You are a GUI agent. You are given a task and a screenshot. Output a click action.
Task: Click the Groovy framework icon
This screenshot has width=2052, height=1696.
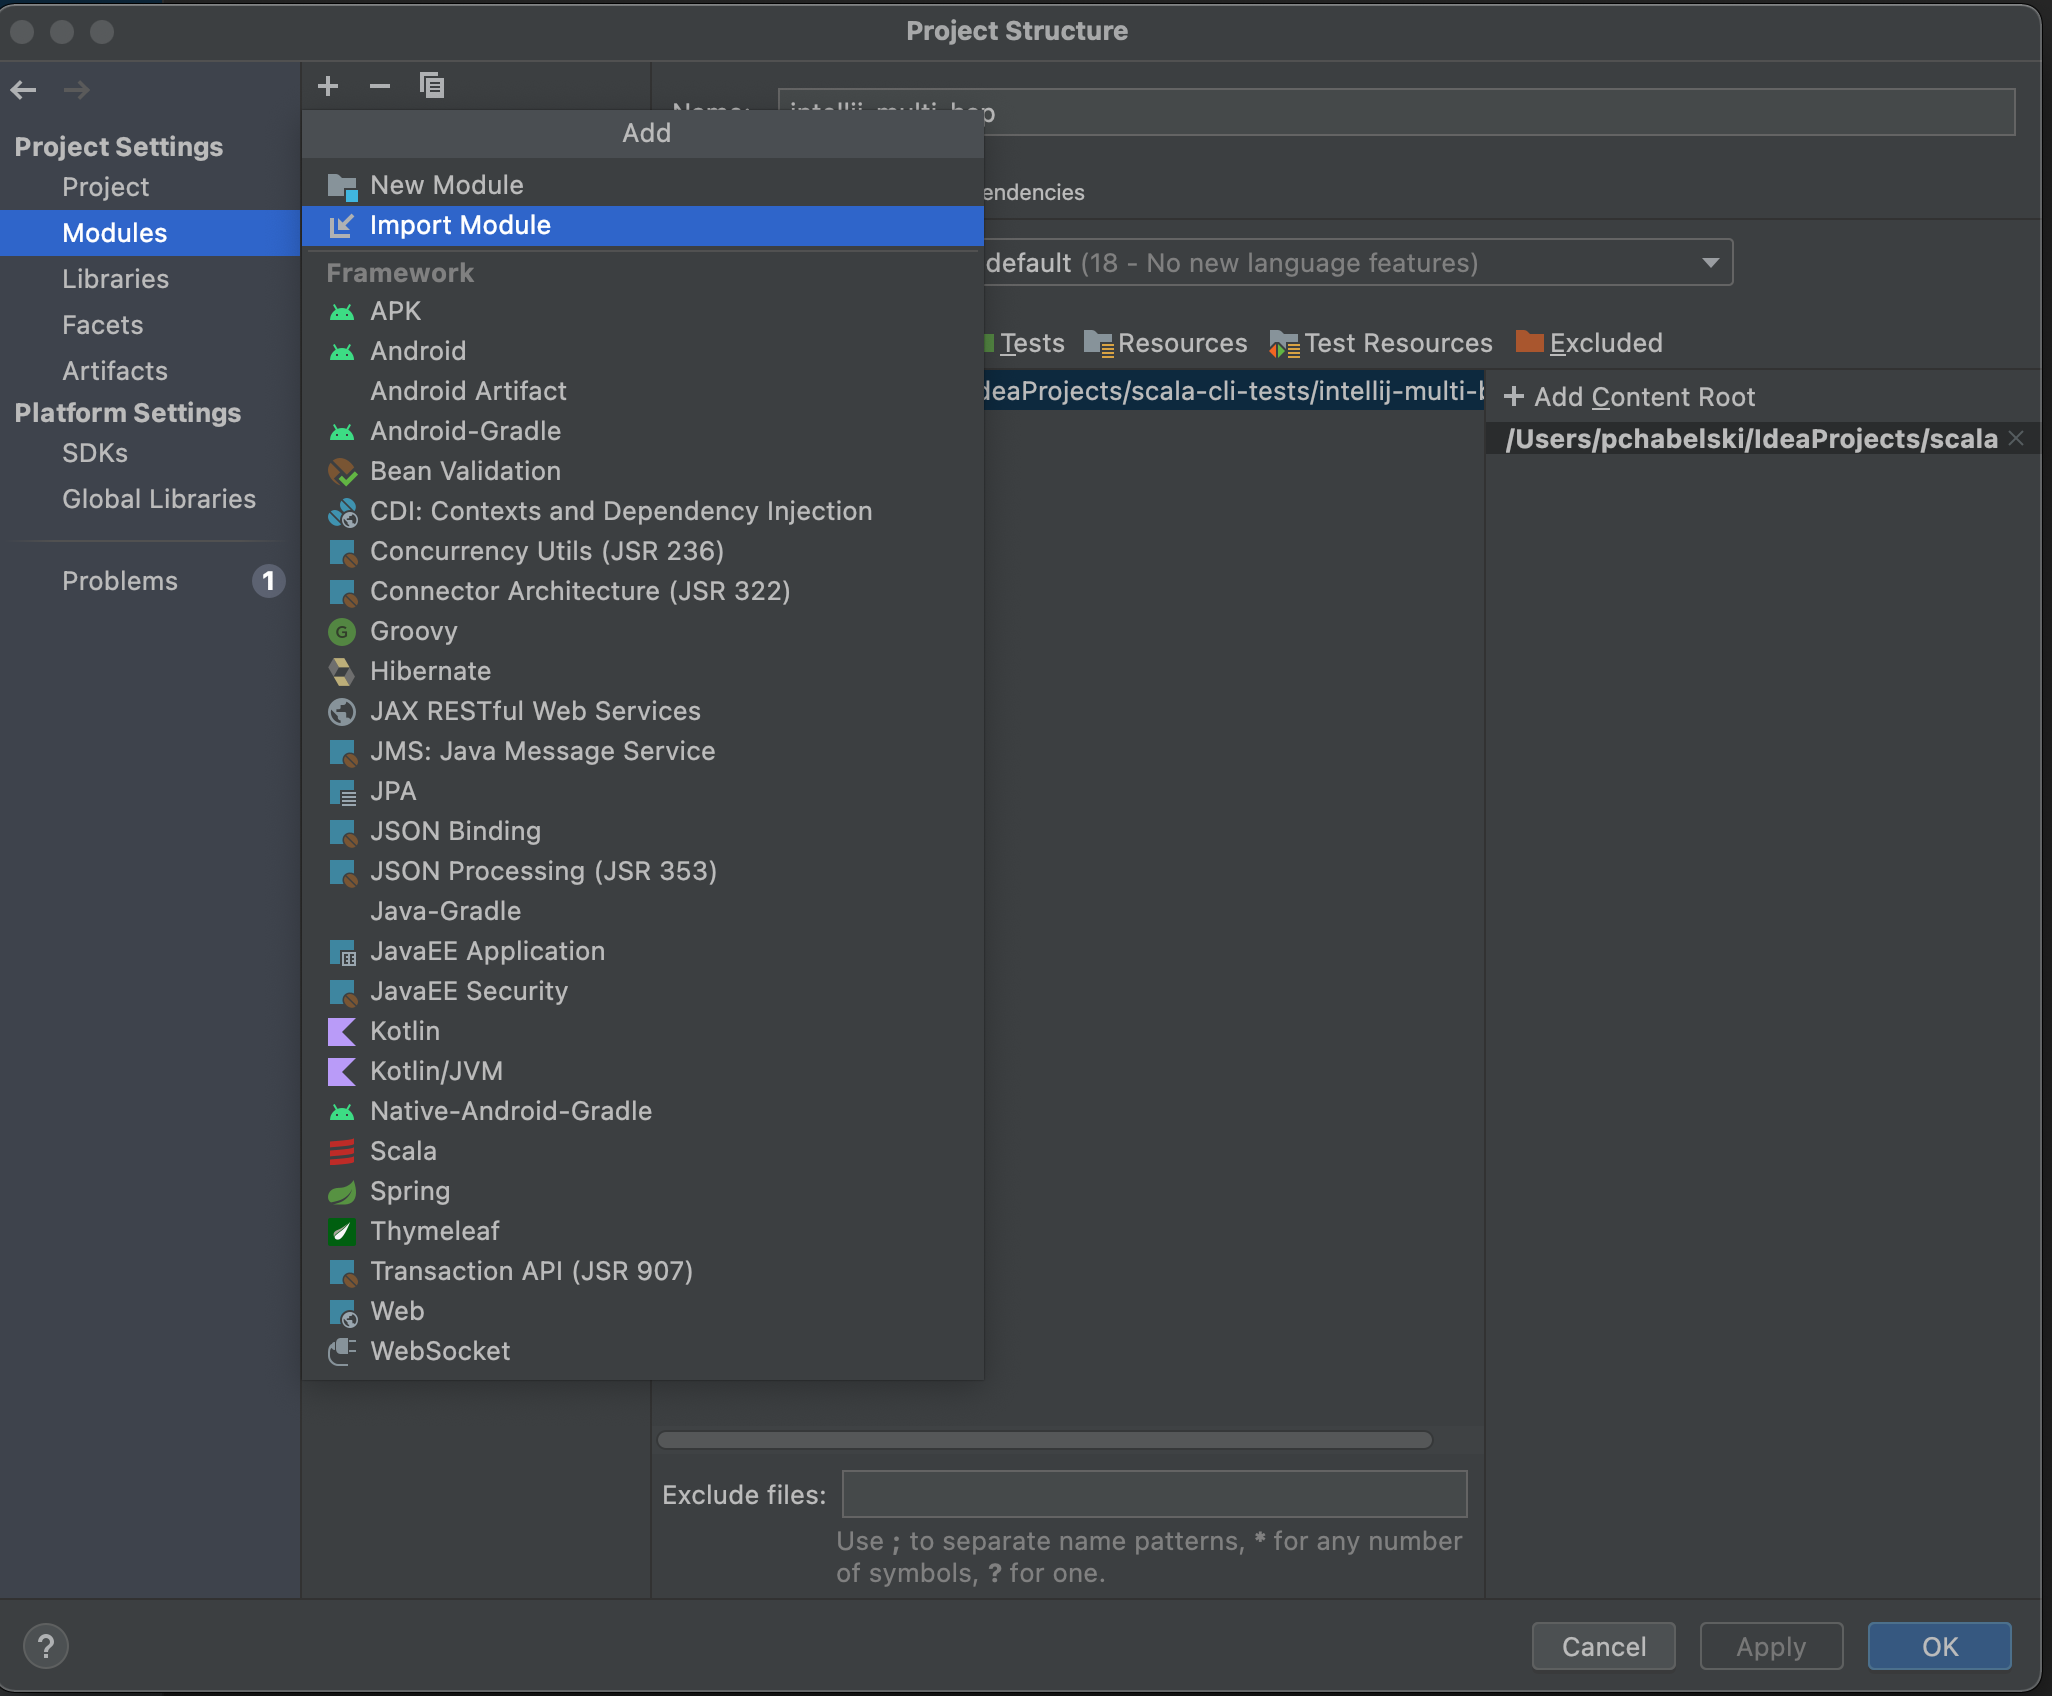[x=343, y=632]
